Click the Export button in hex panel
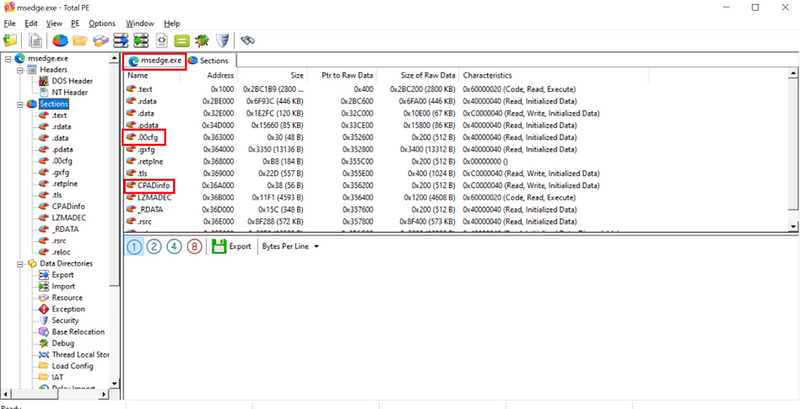Viewport: 800px width, 409px height. [x=232, y=246]
